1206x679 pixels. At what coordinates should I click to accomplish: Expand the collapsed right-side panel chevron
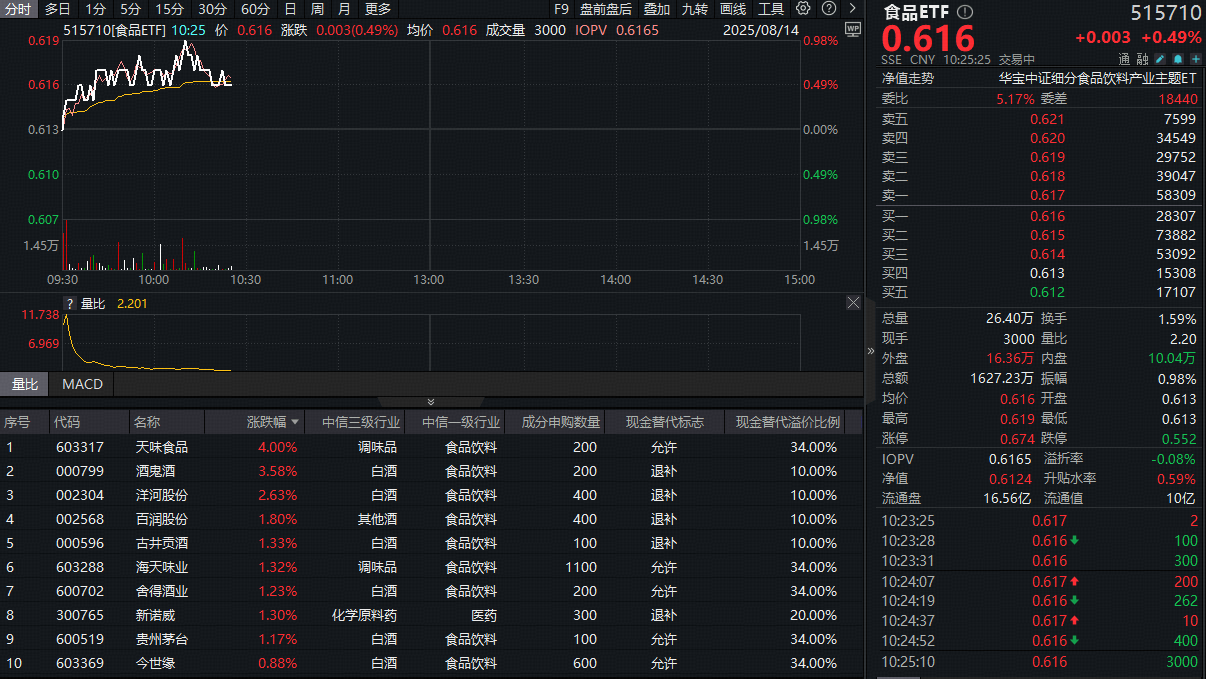coord(871,351)
